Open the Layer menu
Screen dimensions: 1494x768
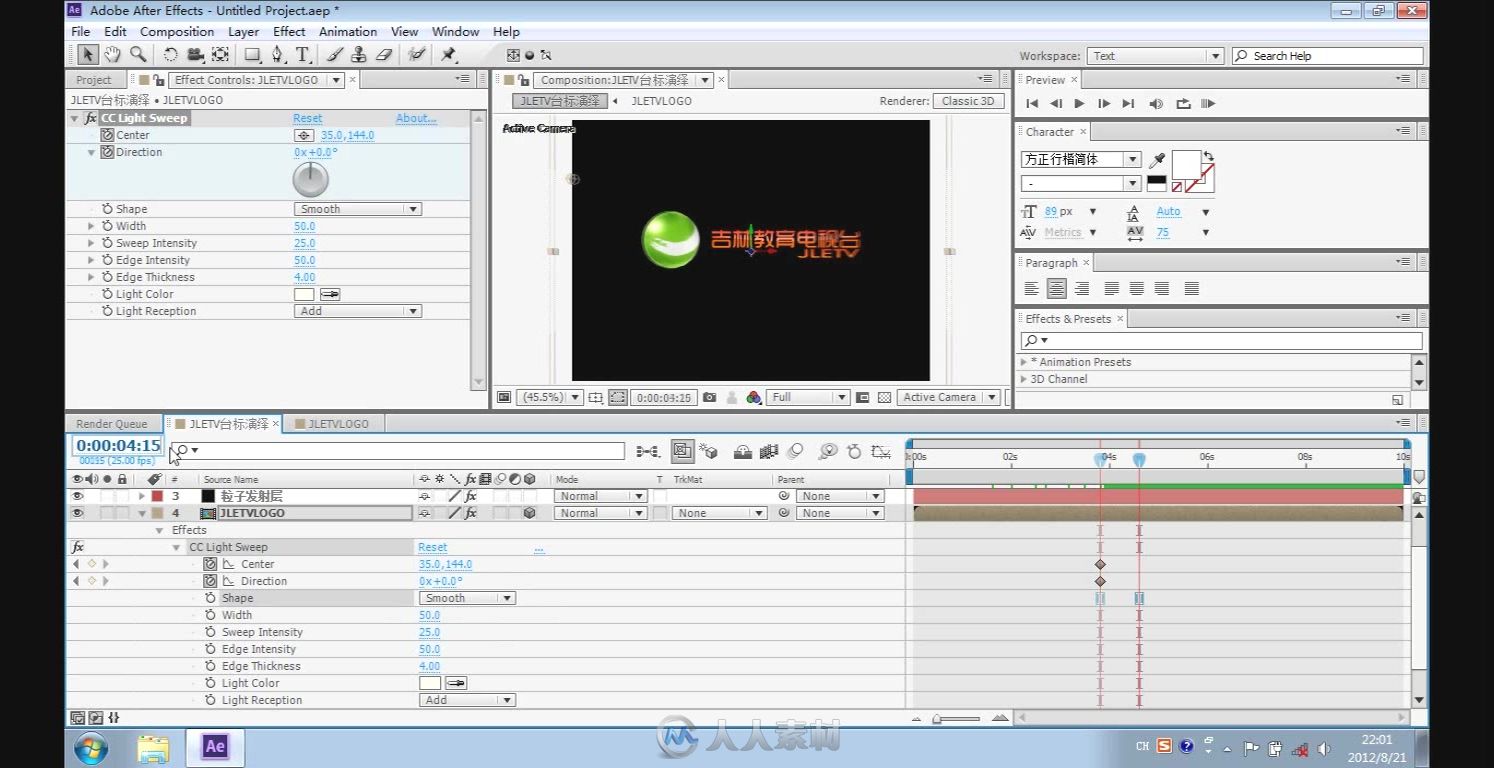click(x=243, y=32)
